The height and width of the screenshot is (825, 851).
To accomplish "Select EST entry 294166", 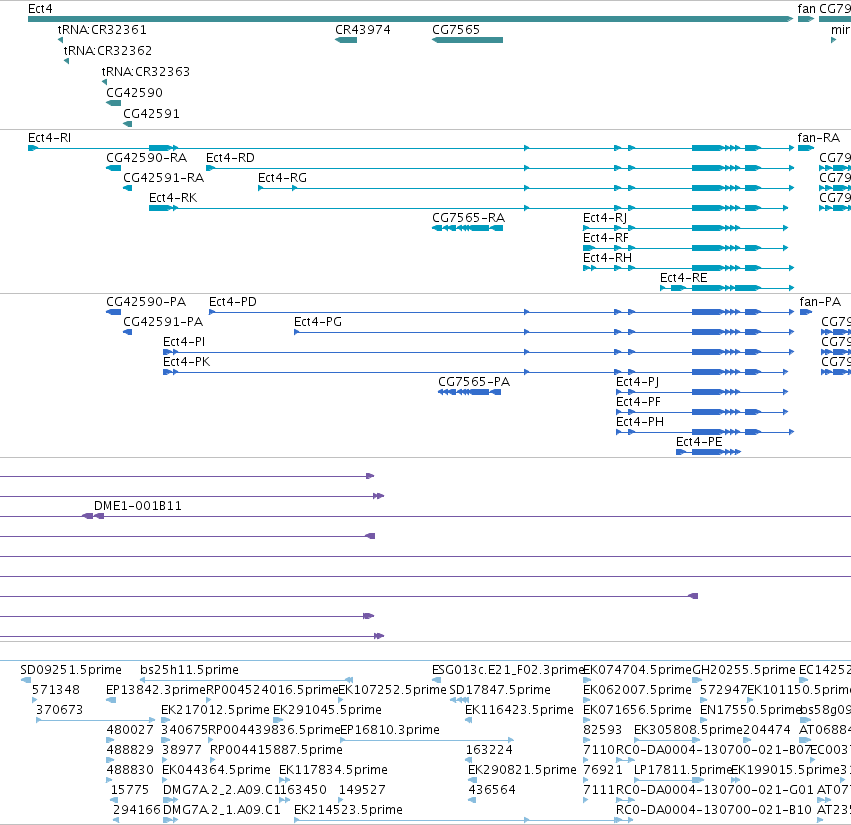I will (136, 810).
